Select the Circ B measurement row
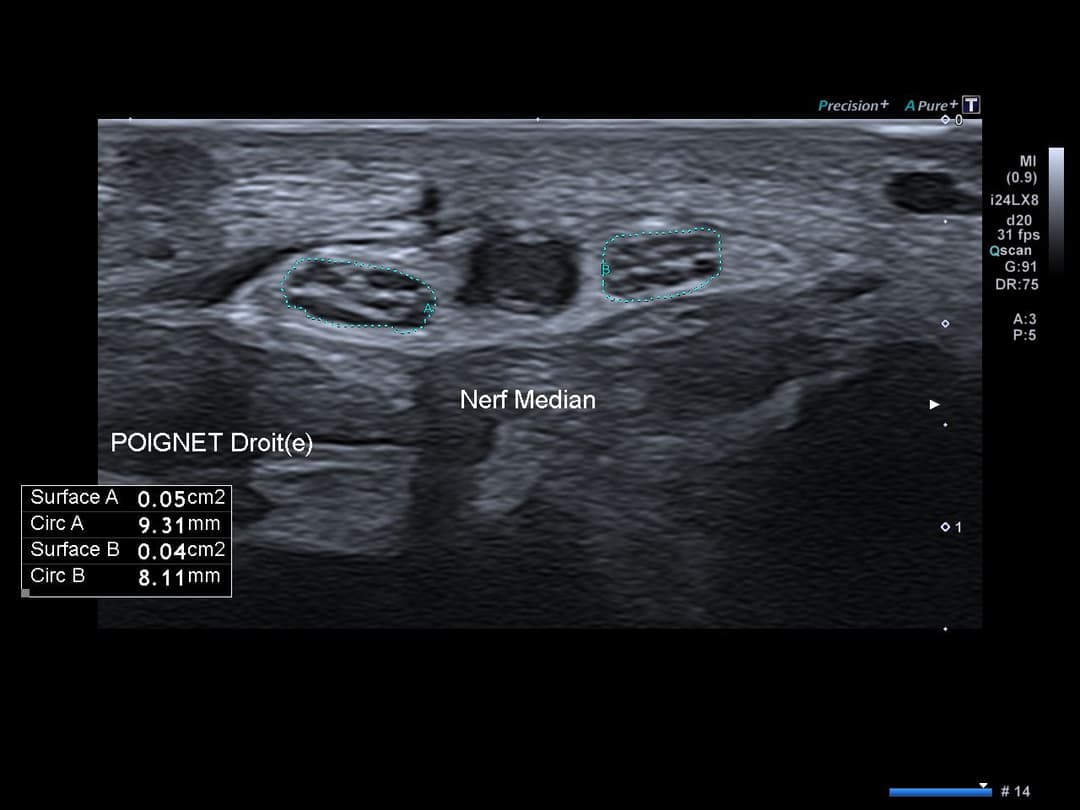This screenshot has height=810, width=1080. pos(126,576)
